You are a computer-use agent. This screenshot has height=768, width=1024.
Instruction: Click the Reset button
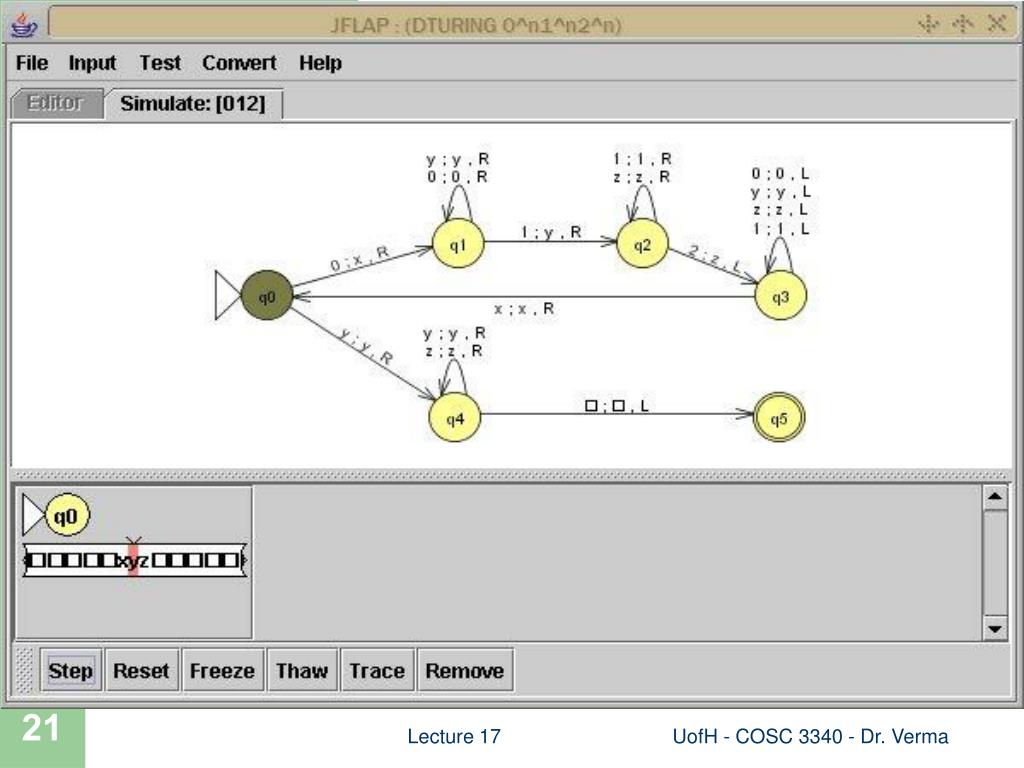pyautogui.click(x=141, y=670)
